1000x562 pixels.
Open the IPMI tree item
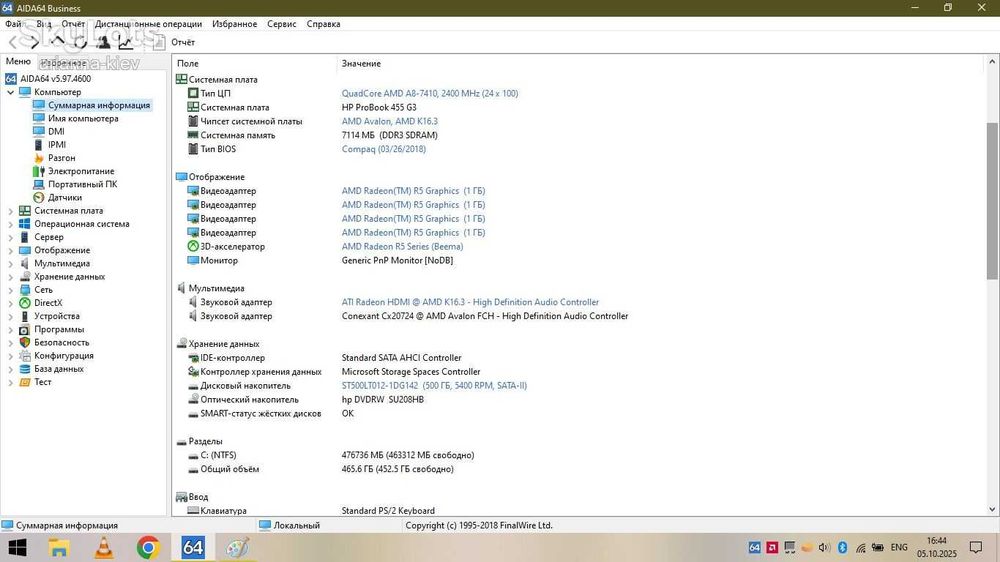click(x=57, y=145)
